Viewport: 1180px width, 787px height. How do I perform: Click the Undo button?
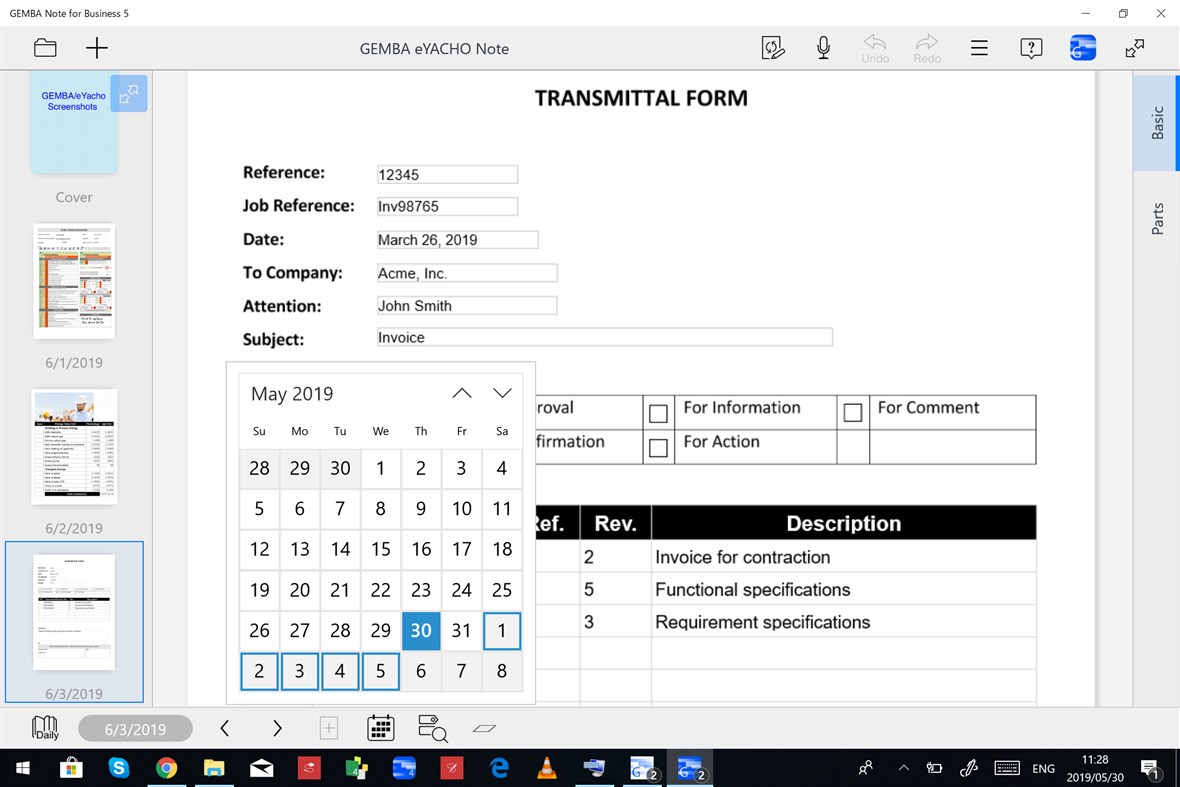874,47
